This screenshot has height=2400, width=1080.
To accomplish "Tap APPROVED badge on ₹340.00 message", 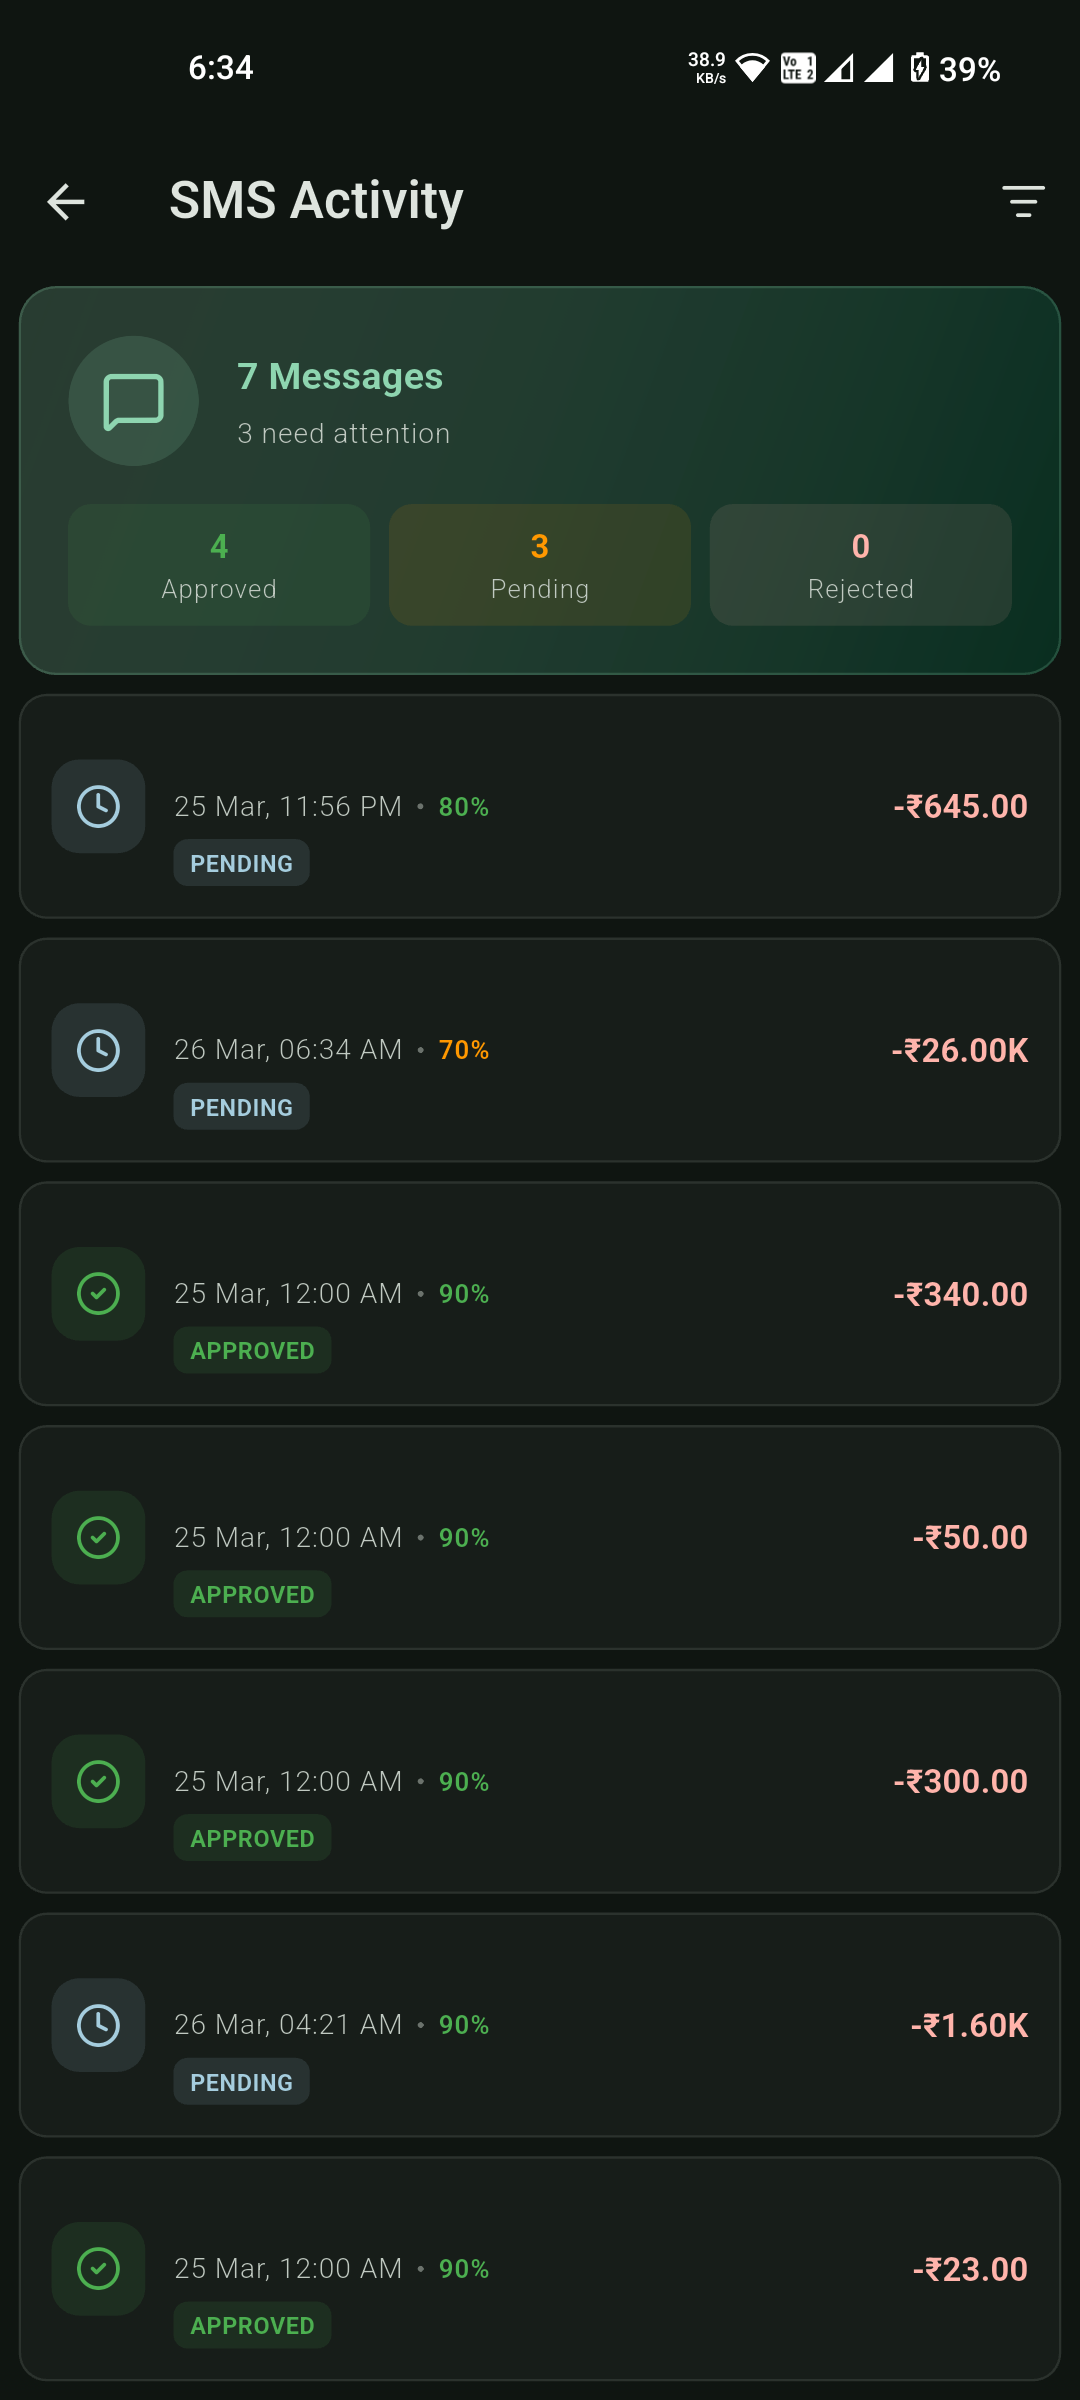I will 252,1350.
